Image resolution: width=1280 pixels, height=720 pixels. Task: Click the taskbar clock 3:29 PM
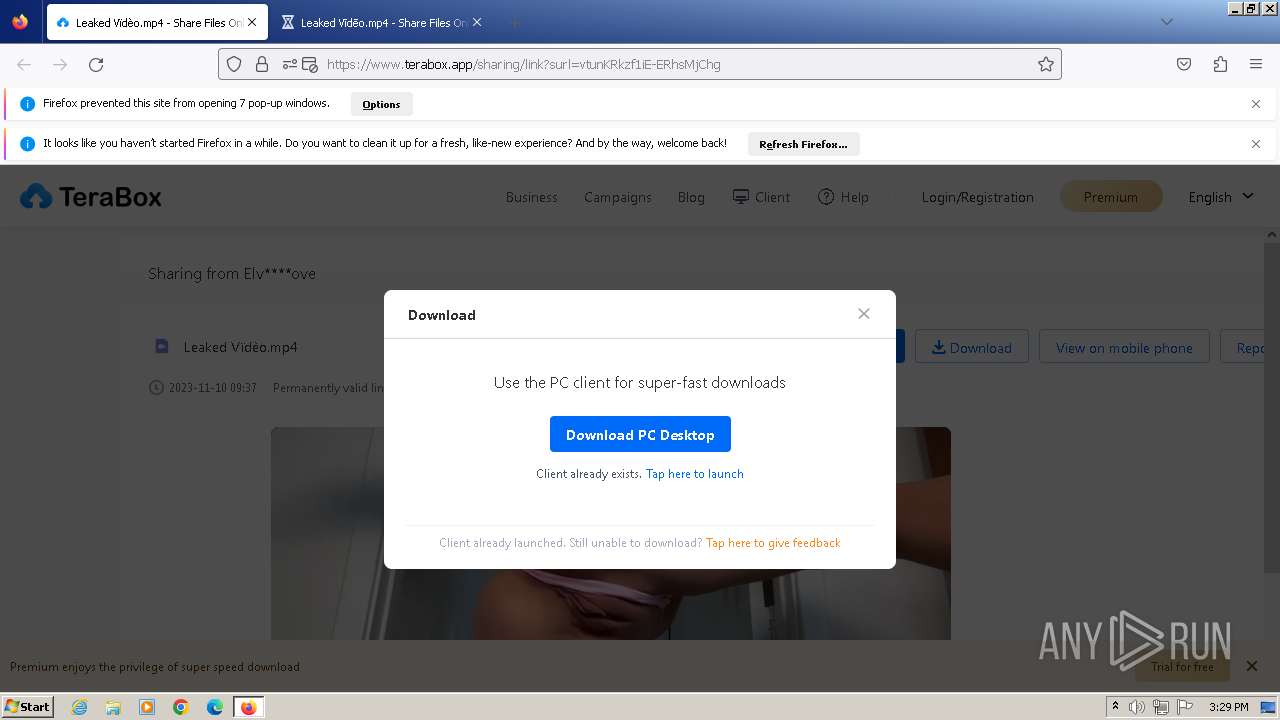click(x=1228, y=707)
